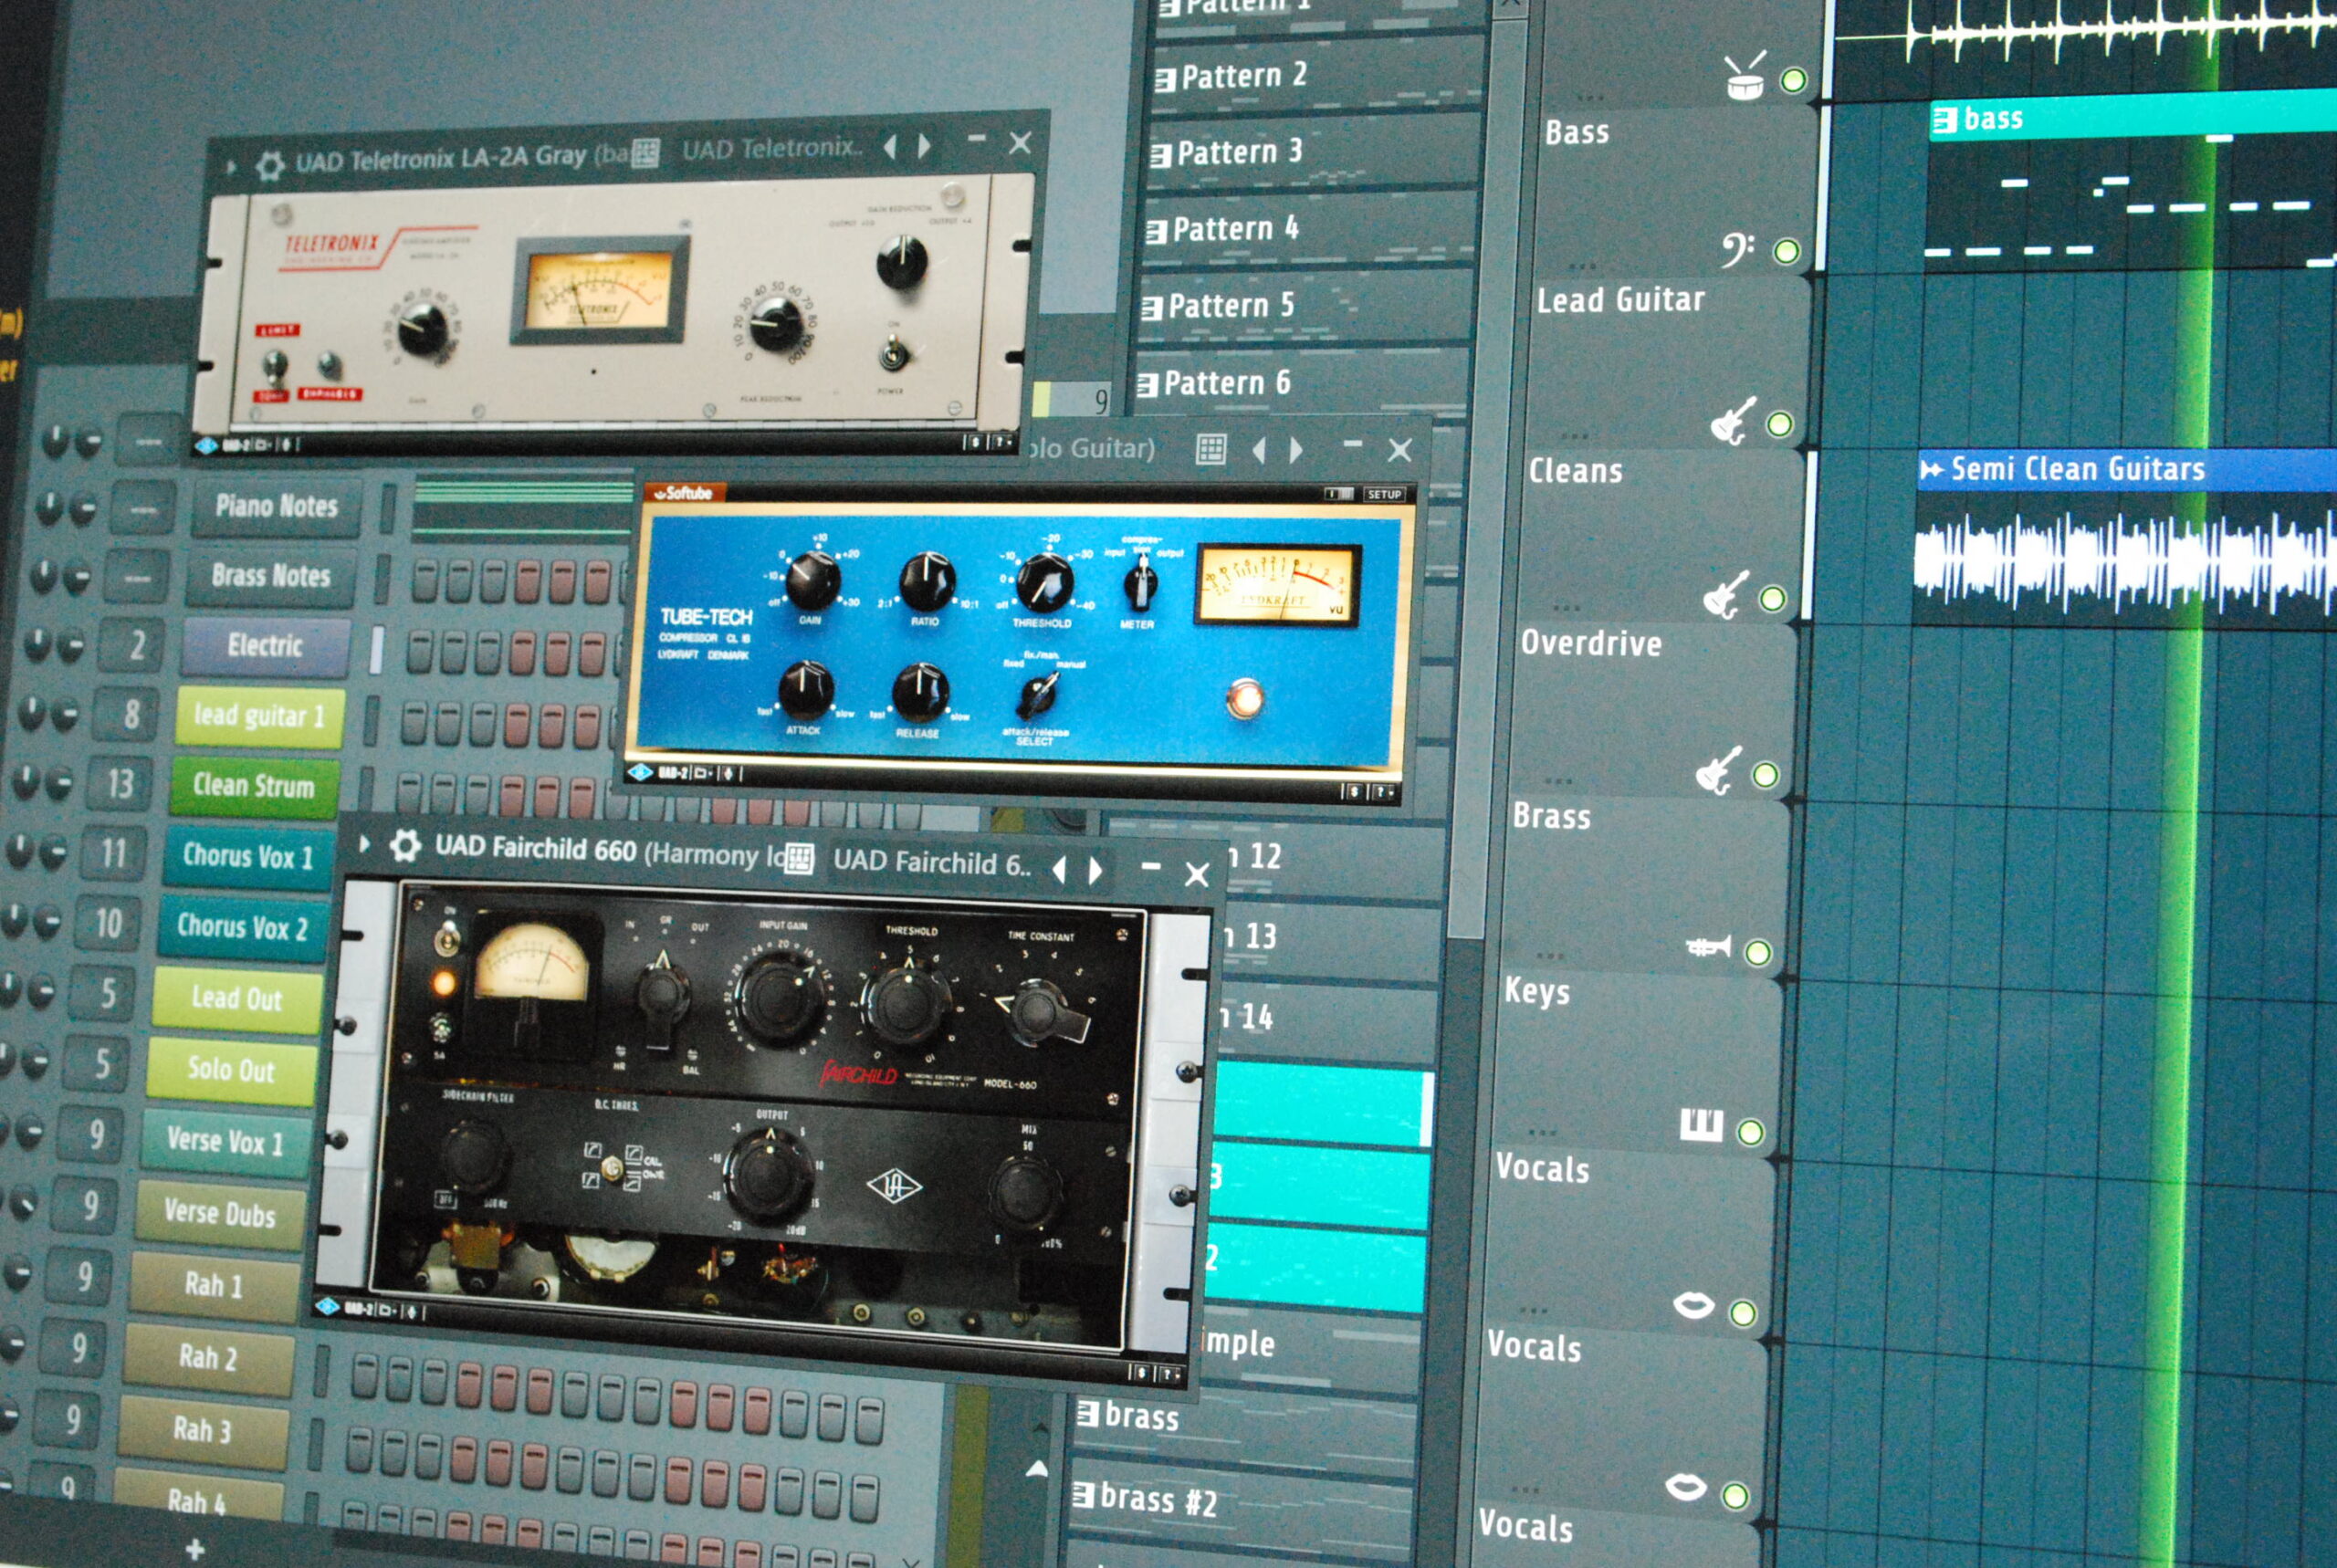Open settings gear in Fairchild 660 window
This screenshot has width=2337, height=1568.
pos(405,846)
